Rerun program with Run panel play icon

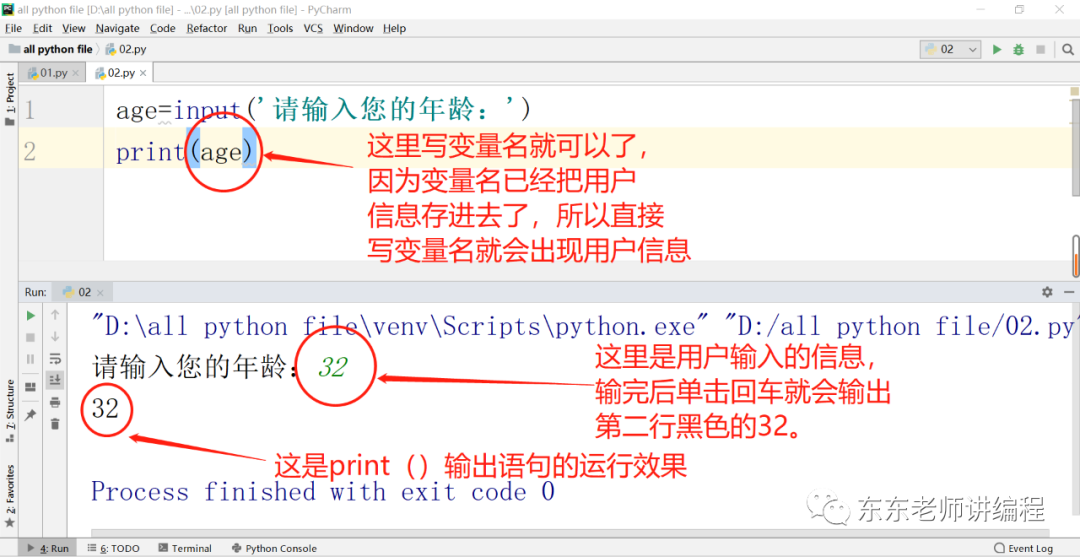pos(30,315)
